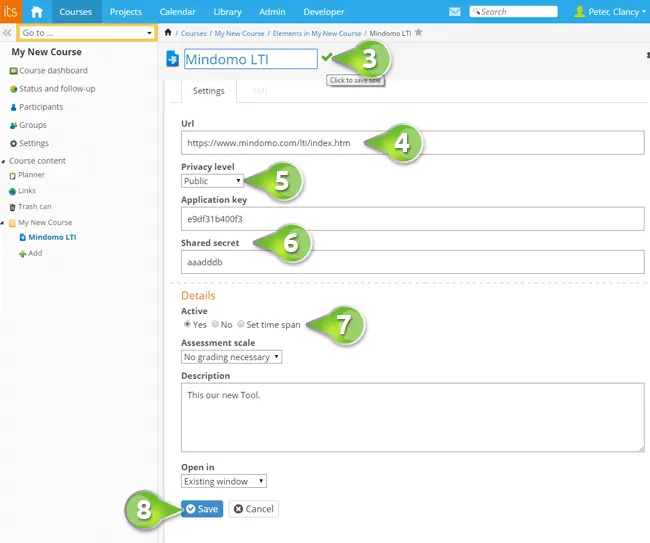Image resolution: width=650 pixels, height=543 pixels.
Task: Open the mail envelope icon
Action: tap(455, 12)
